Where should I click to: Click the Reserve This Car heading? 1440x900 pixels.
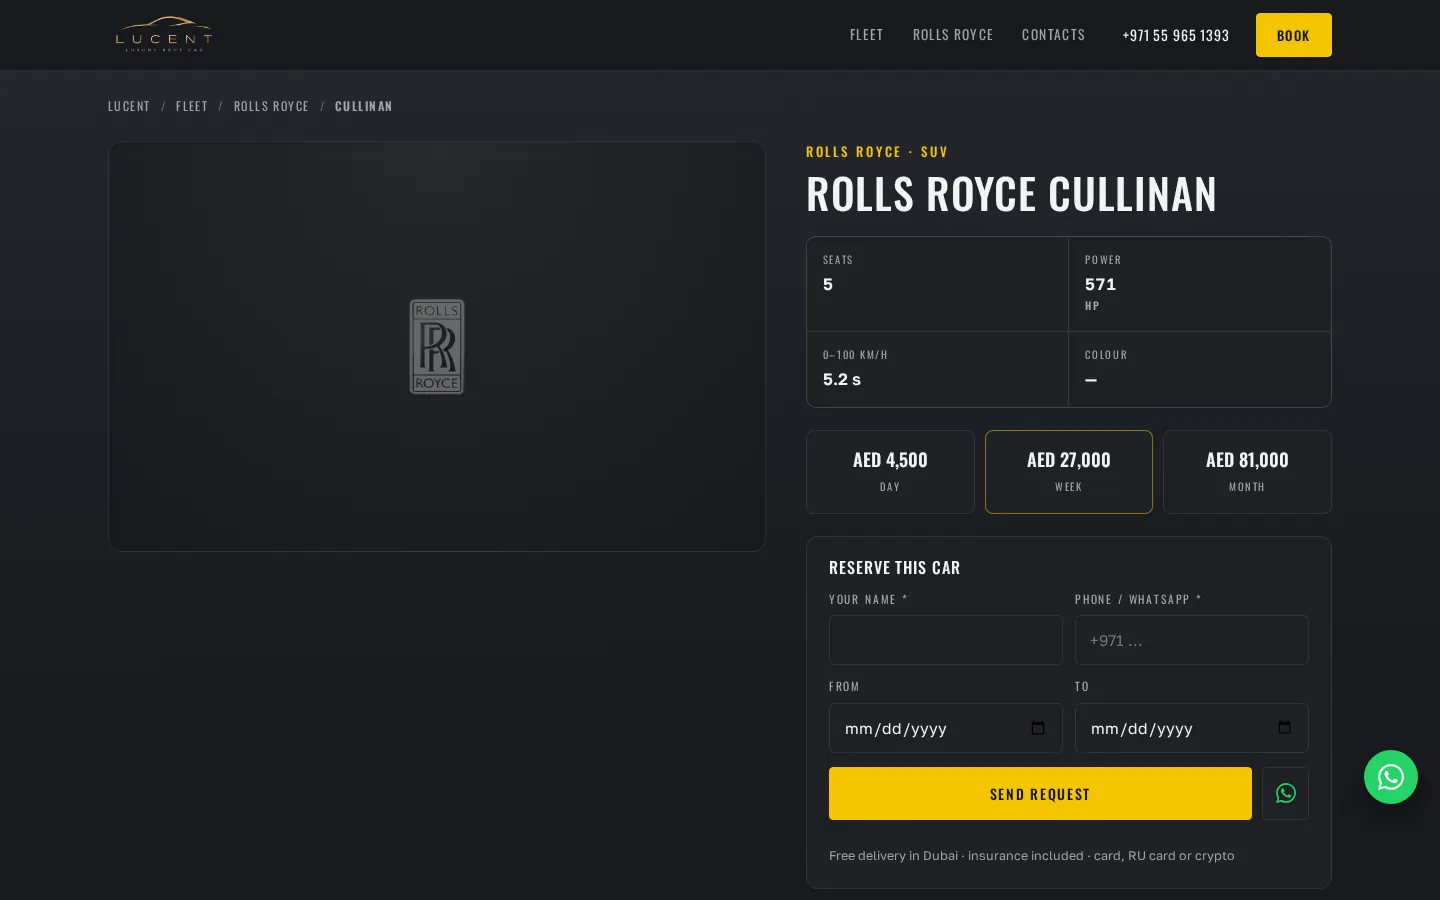tap(894, 568)
